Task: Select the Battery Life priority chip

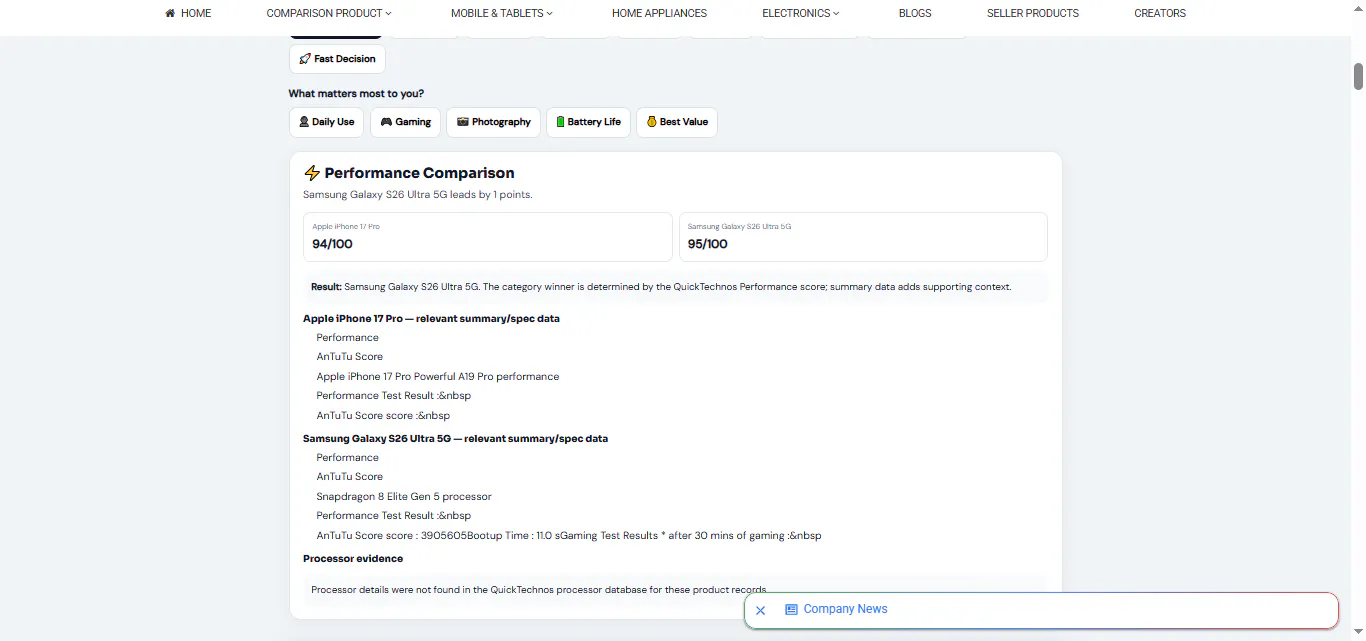Action: coord(588,122)
